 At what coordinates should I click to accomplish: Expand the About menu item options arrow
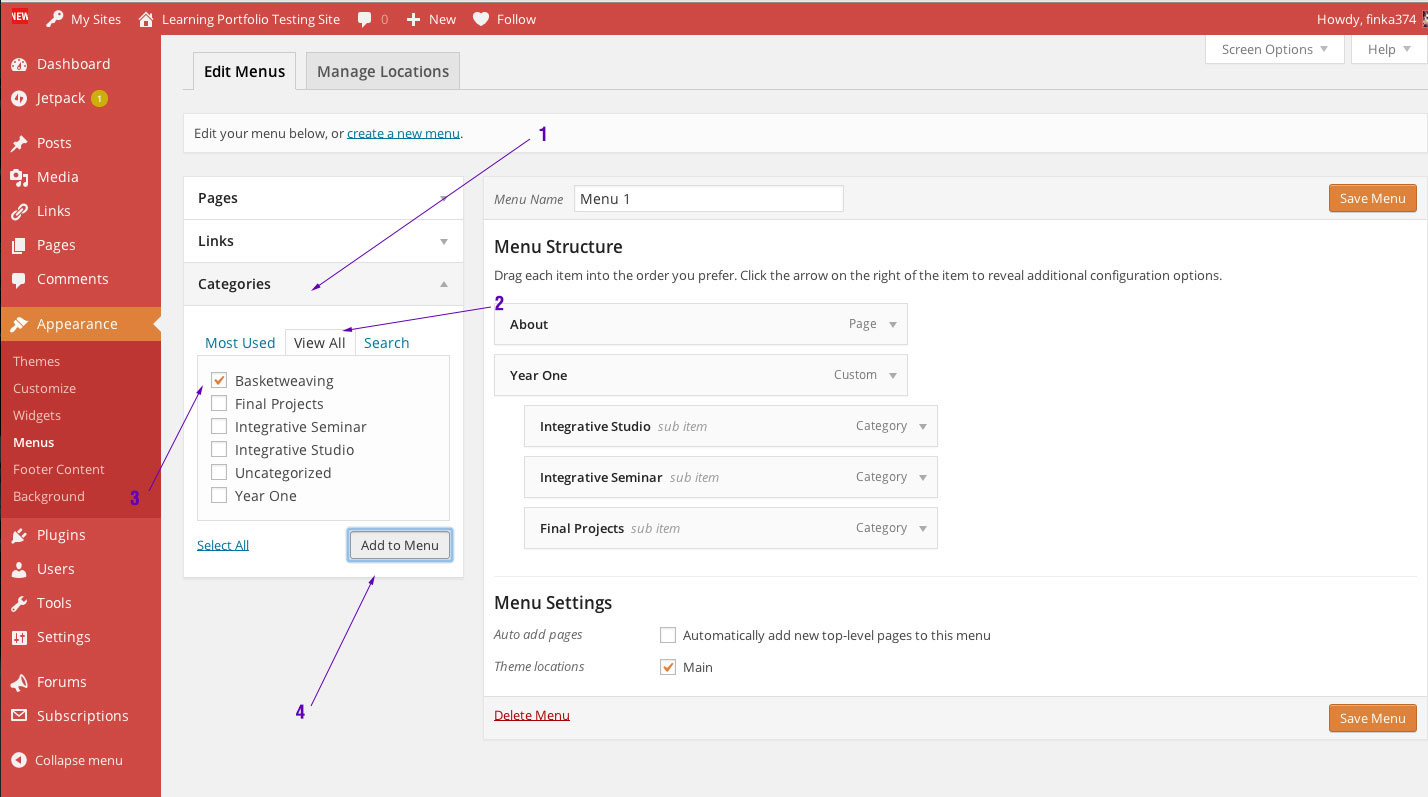click(893, 324)
